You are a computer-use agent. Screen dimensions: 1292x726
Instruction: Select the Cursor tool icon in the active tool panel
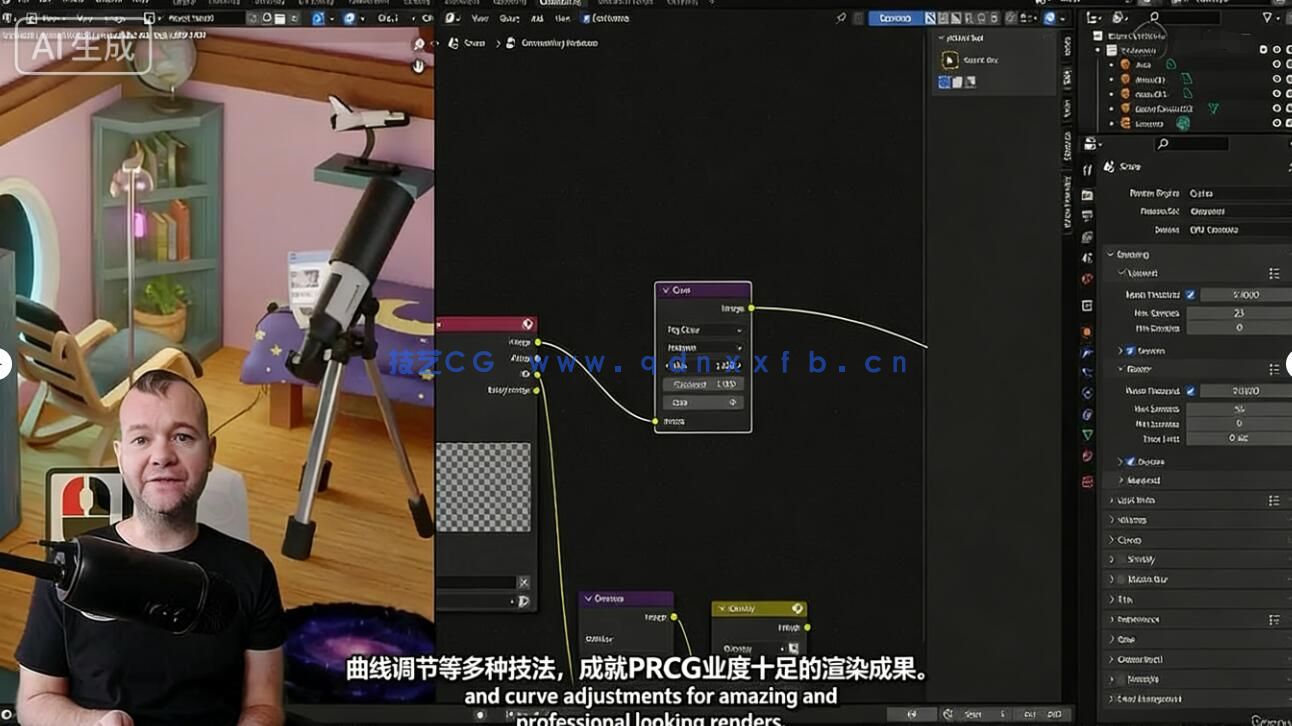tap(950, 60)
